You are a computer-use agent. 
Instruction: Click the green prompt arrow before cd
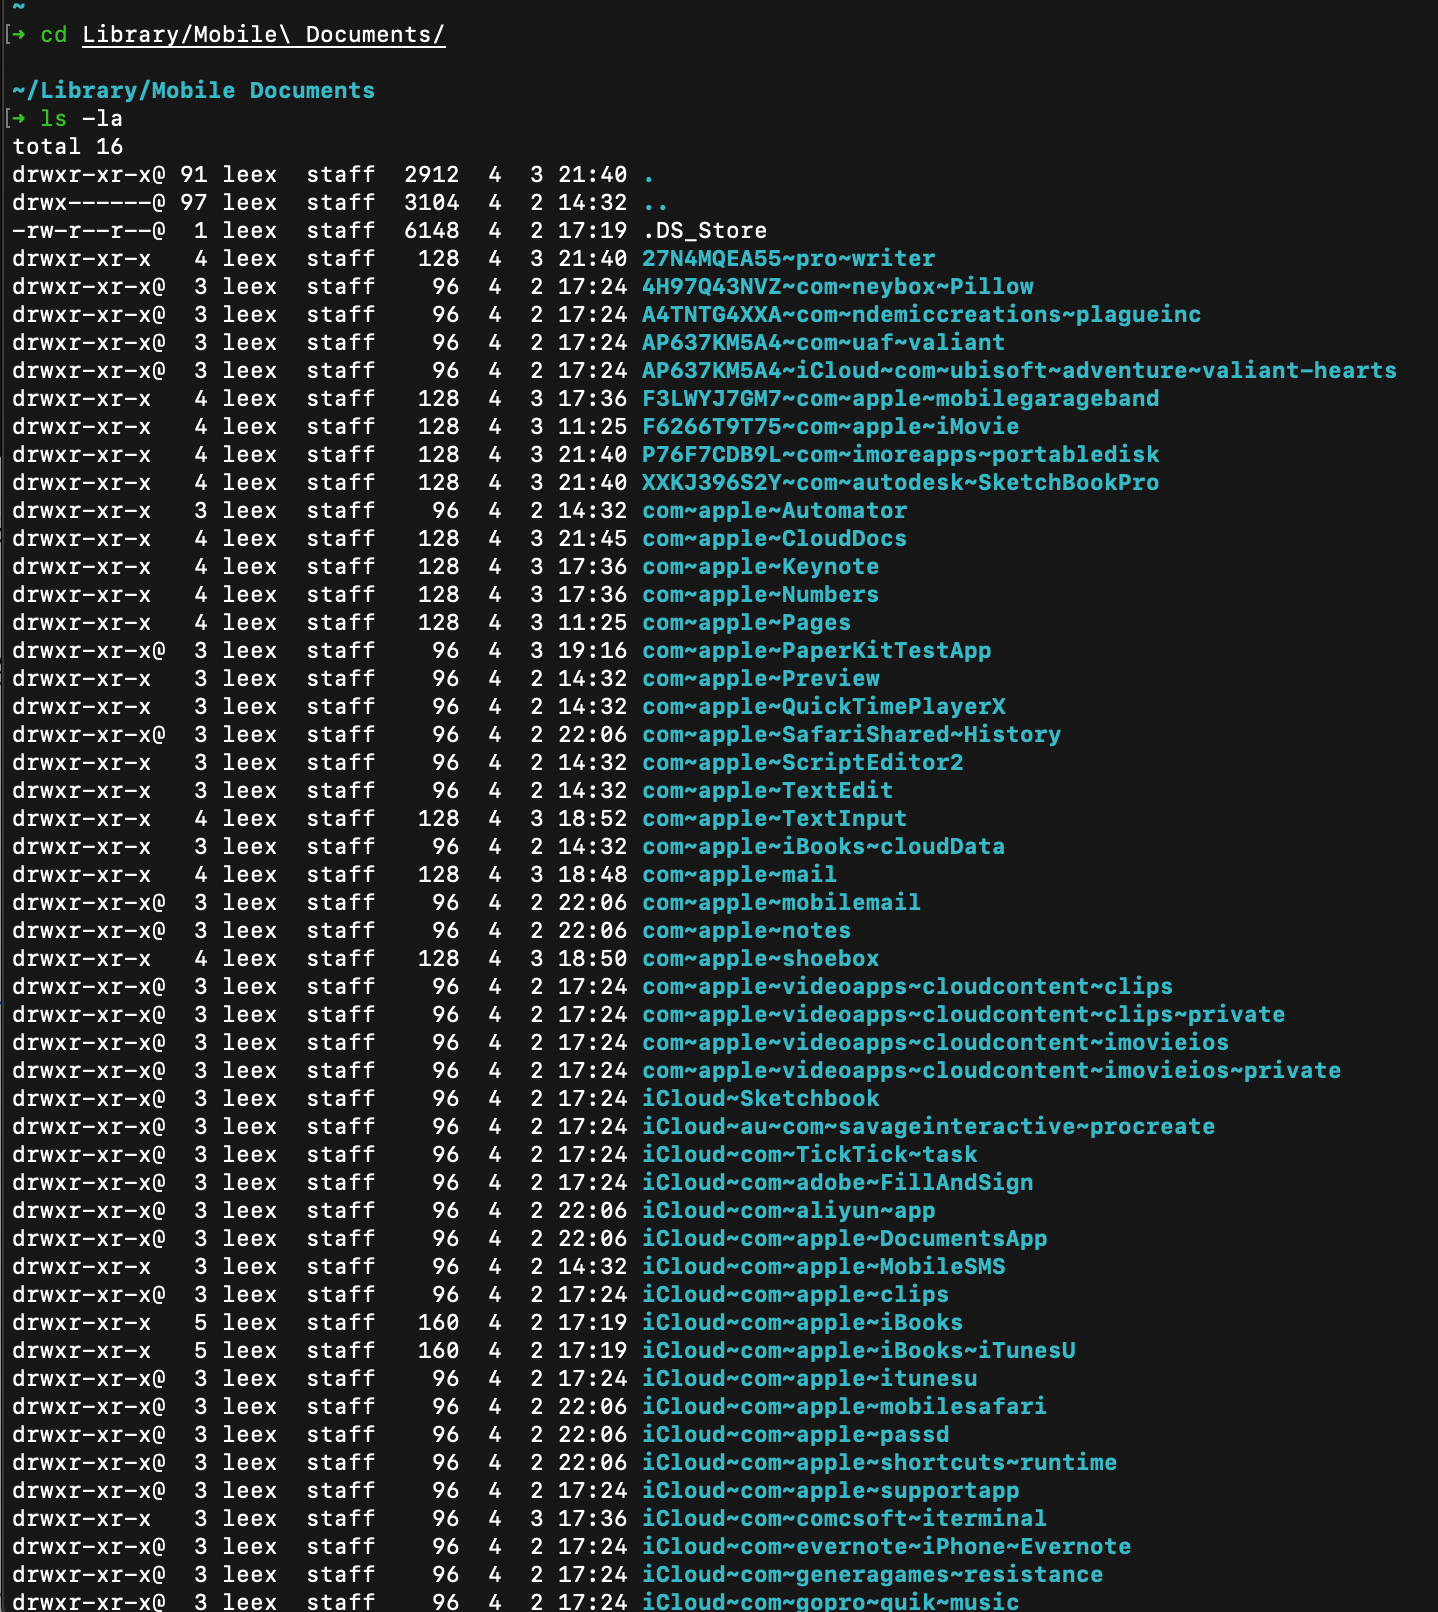[18, 35]
